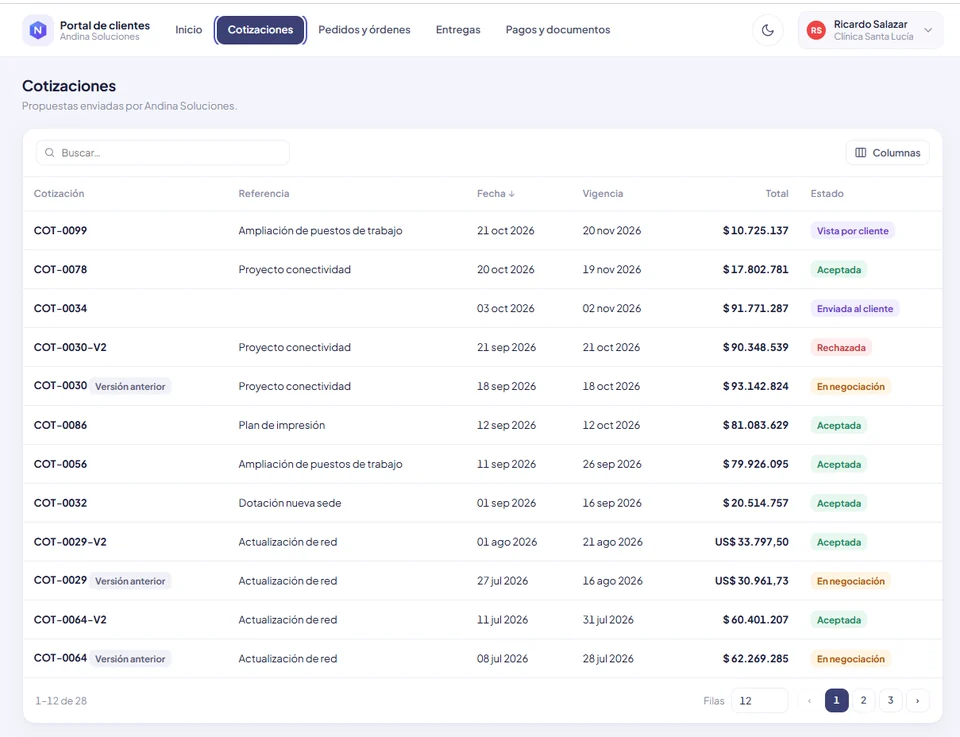The image size is (960, 737).
Task: Sort by the Referencia column header
Action: click(264, 193)
